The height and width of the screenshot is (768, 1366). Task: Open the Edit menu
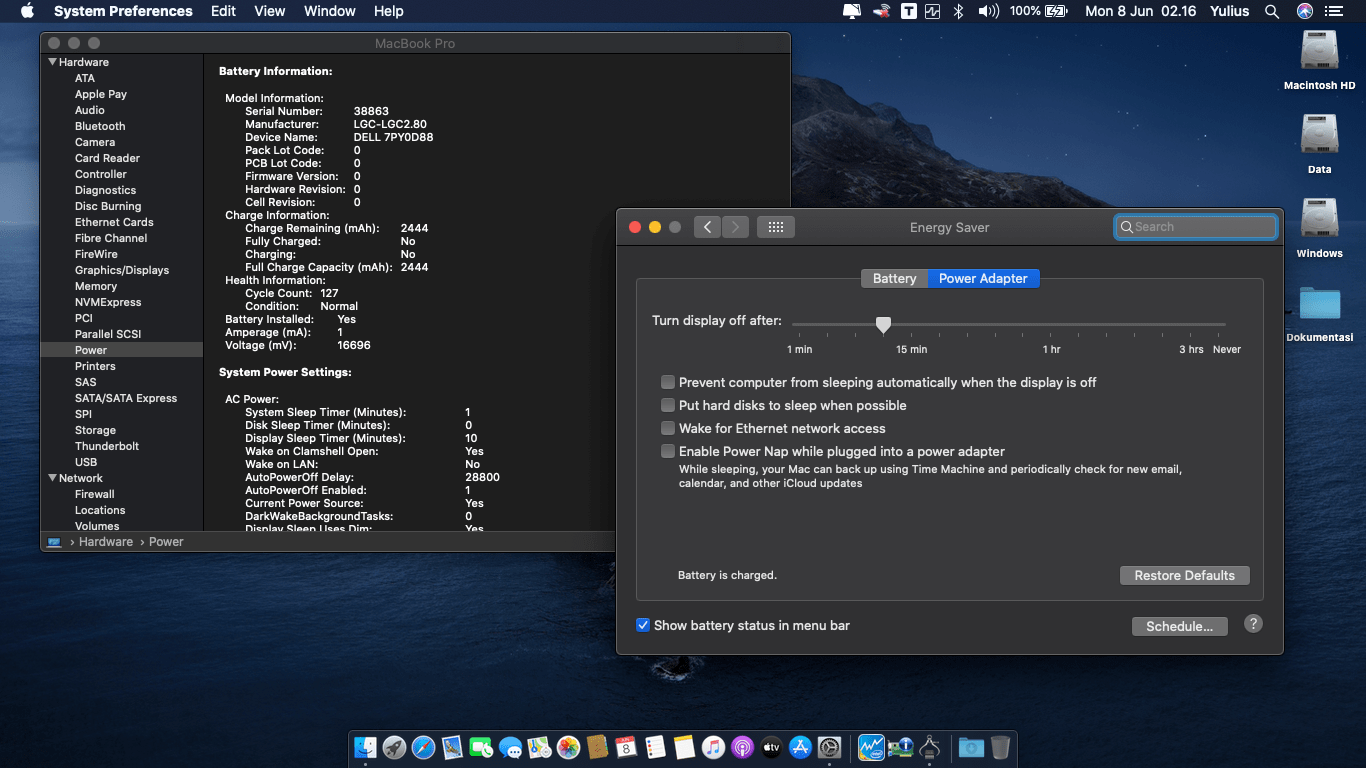(x=223, y=11)
